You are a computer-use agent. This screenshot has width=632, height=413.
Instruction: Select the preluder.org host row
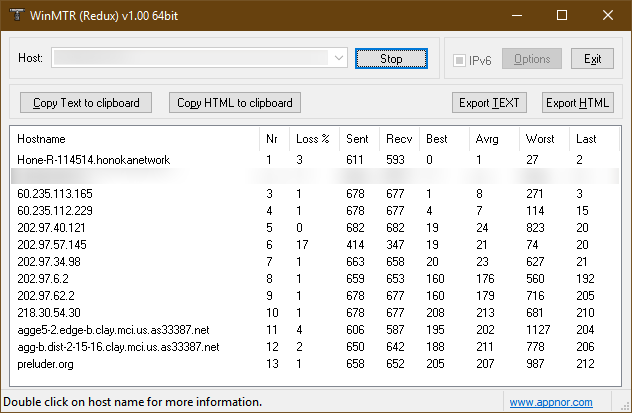[47, 365]
